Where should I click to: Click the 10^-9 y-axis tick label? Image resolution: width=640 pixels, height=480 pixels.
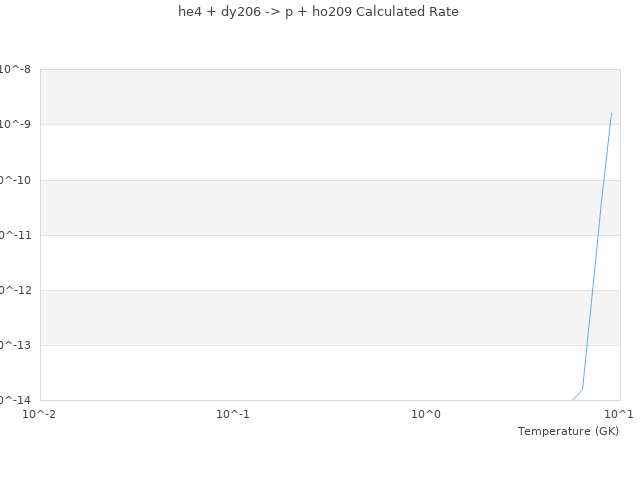pos(16,125)
